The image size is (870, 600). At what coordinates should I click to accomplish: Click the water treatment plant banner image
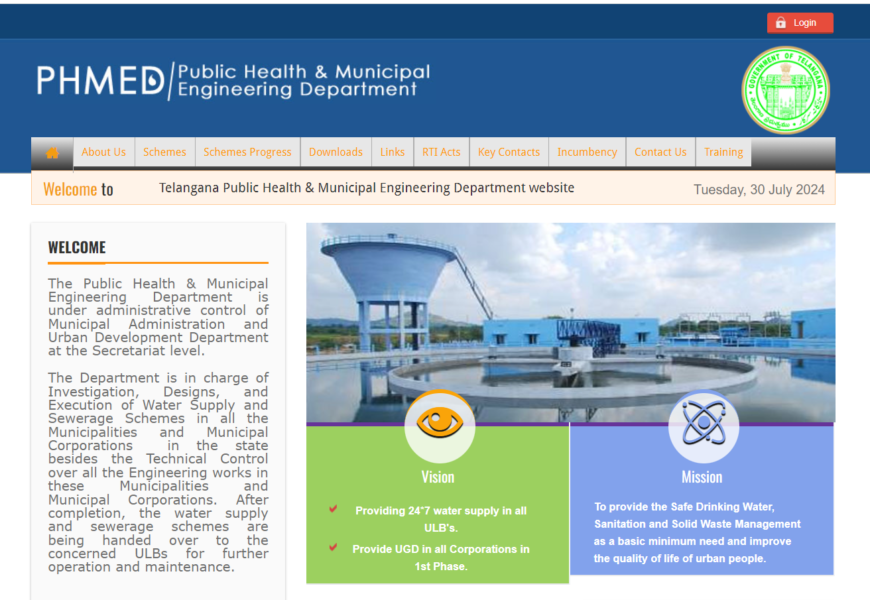(570, 322)
